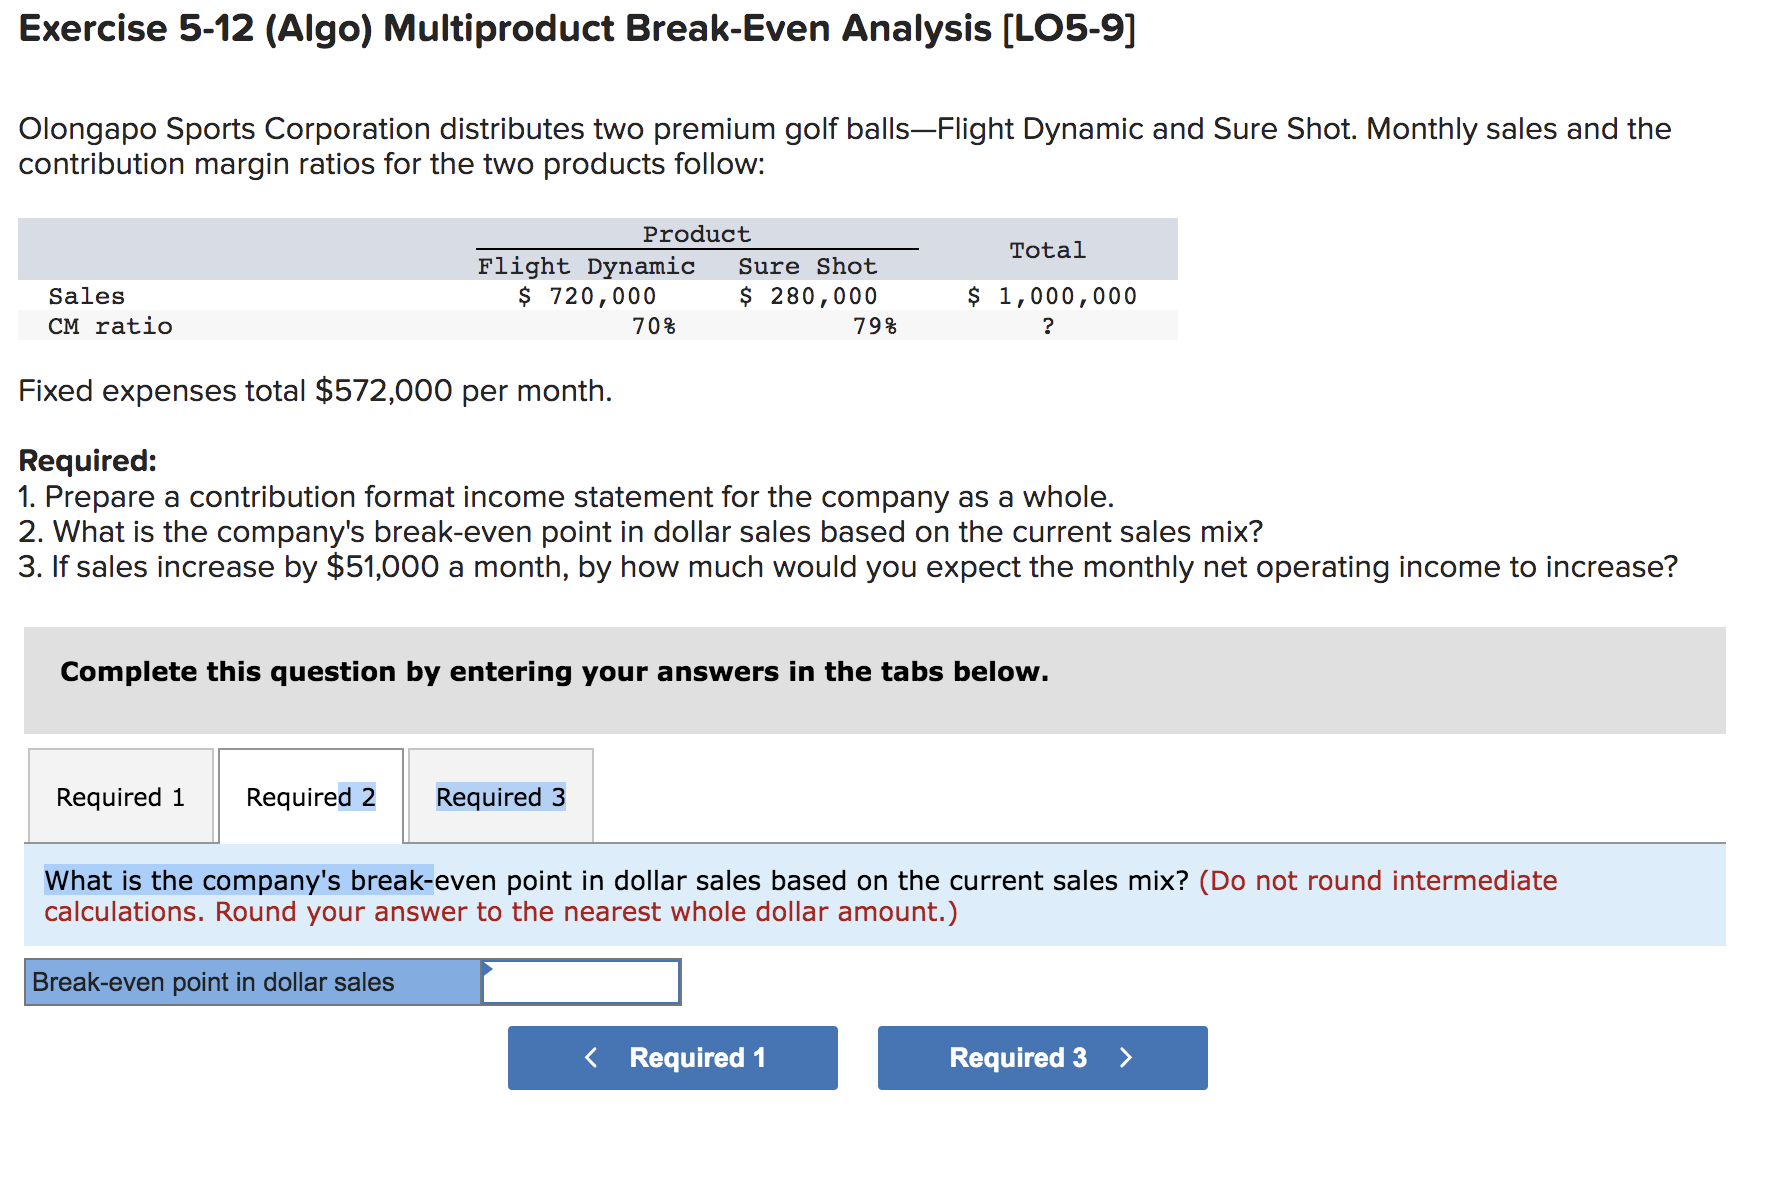Select the Product header above the table columns
The height and width of the screenshot is (1194, 1788).
coord(696,233)
